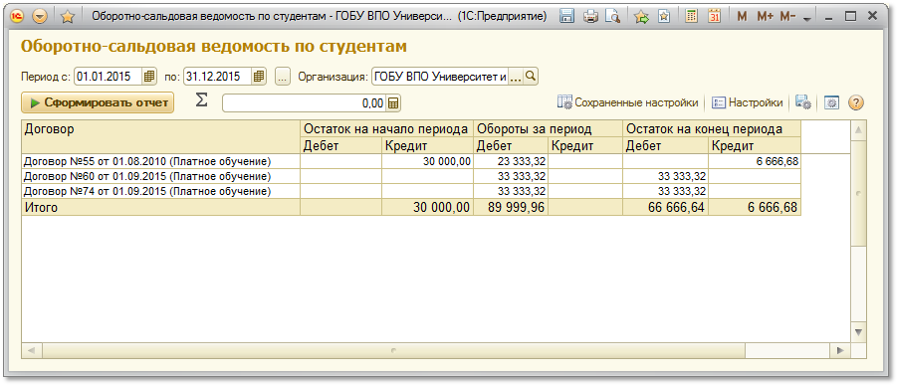Viewport: 899px width, 387px height.
Task: Print the report with the printer icon
Action: tap(591, 17)
